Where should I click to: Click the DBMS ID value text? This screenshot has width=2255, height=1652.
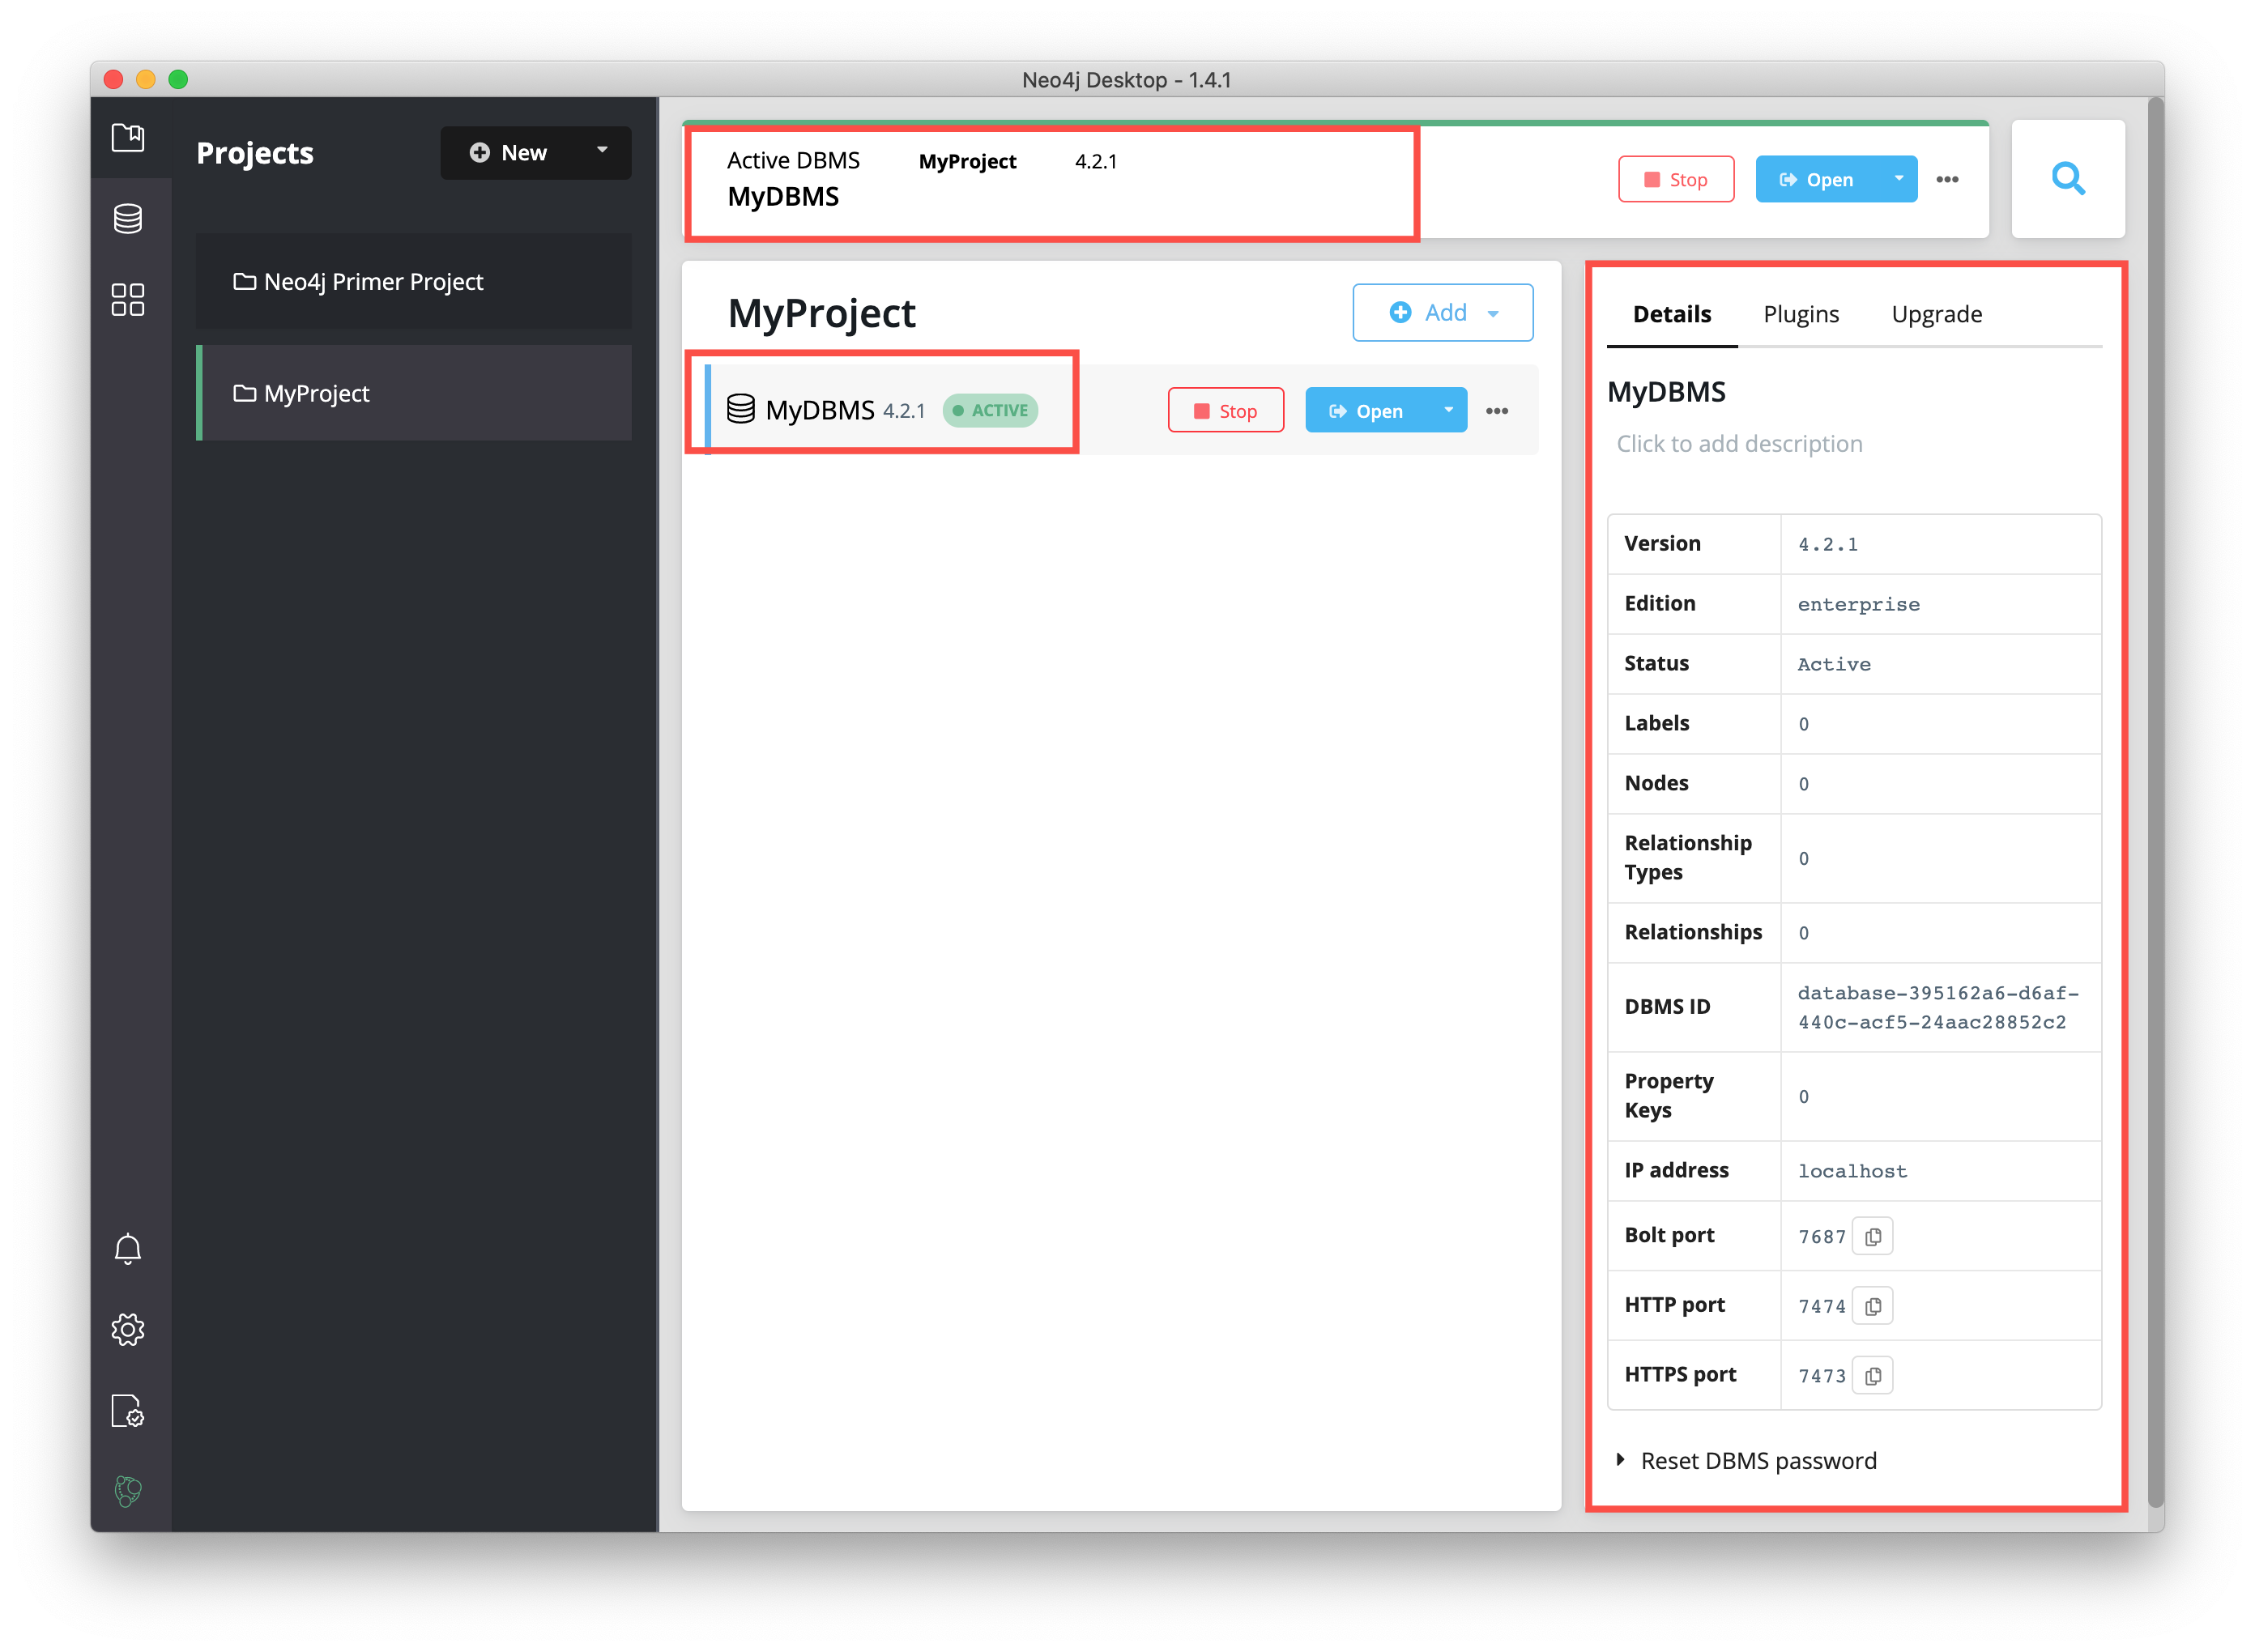tap(1937, 1007)
